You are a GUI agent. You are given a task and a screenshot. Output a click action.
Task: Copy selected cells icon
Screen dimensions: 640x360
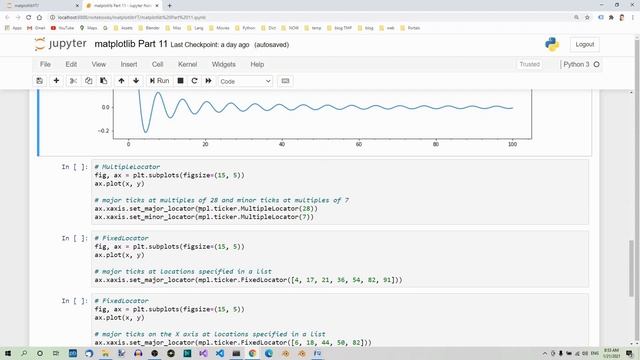[89, 81]
